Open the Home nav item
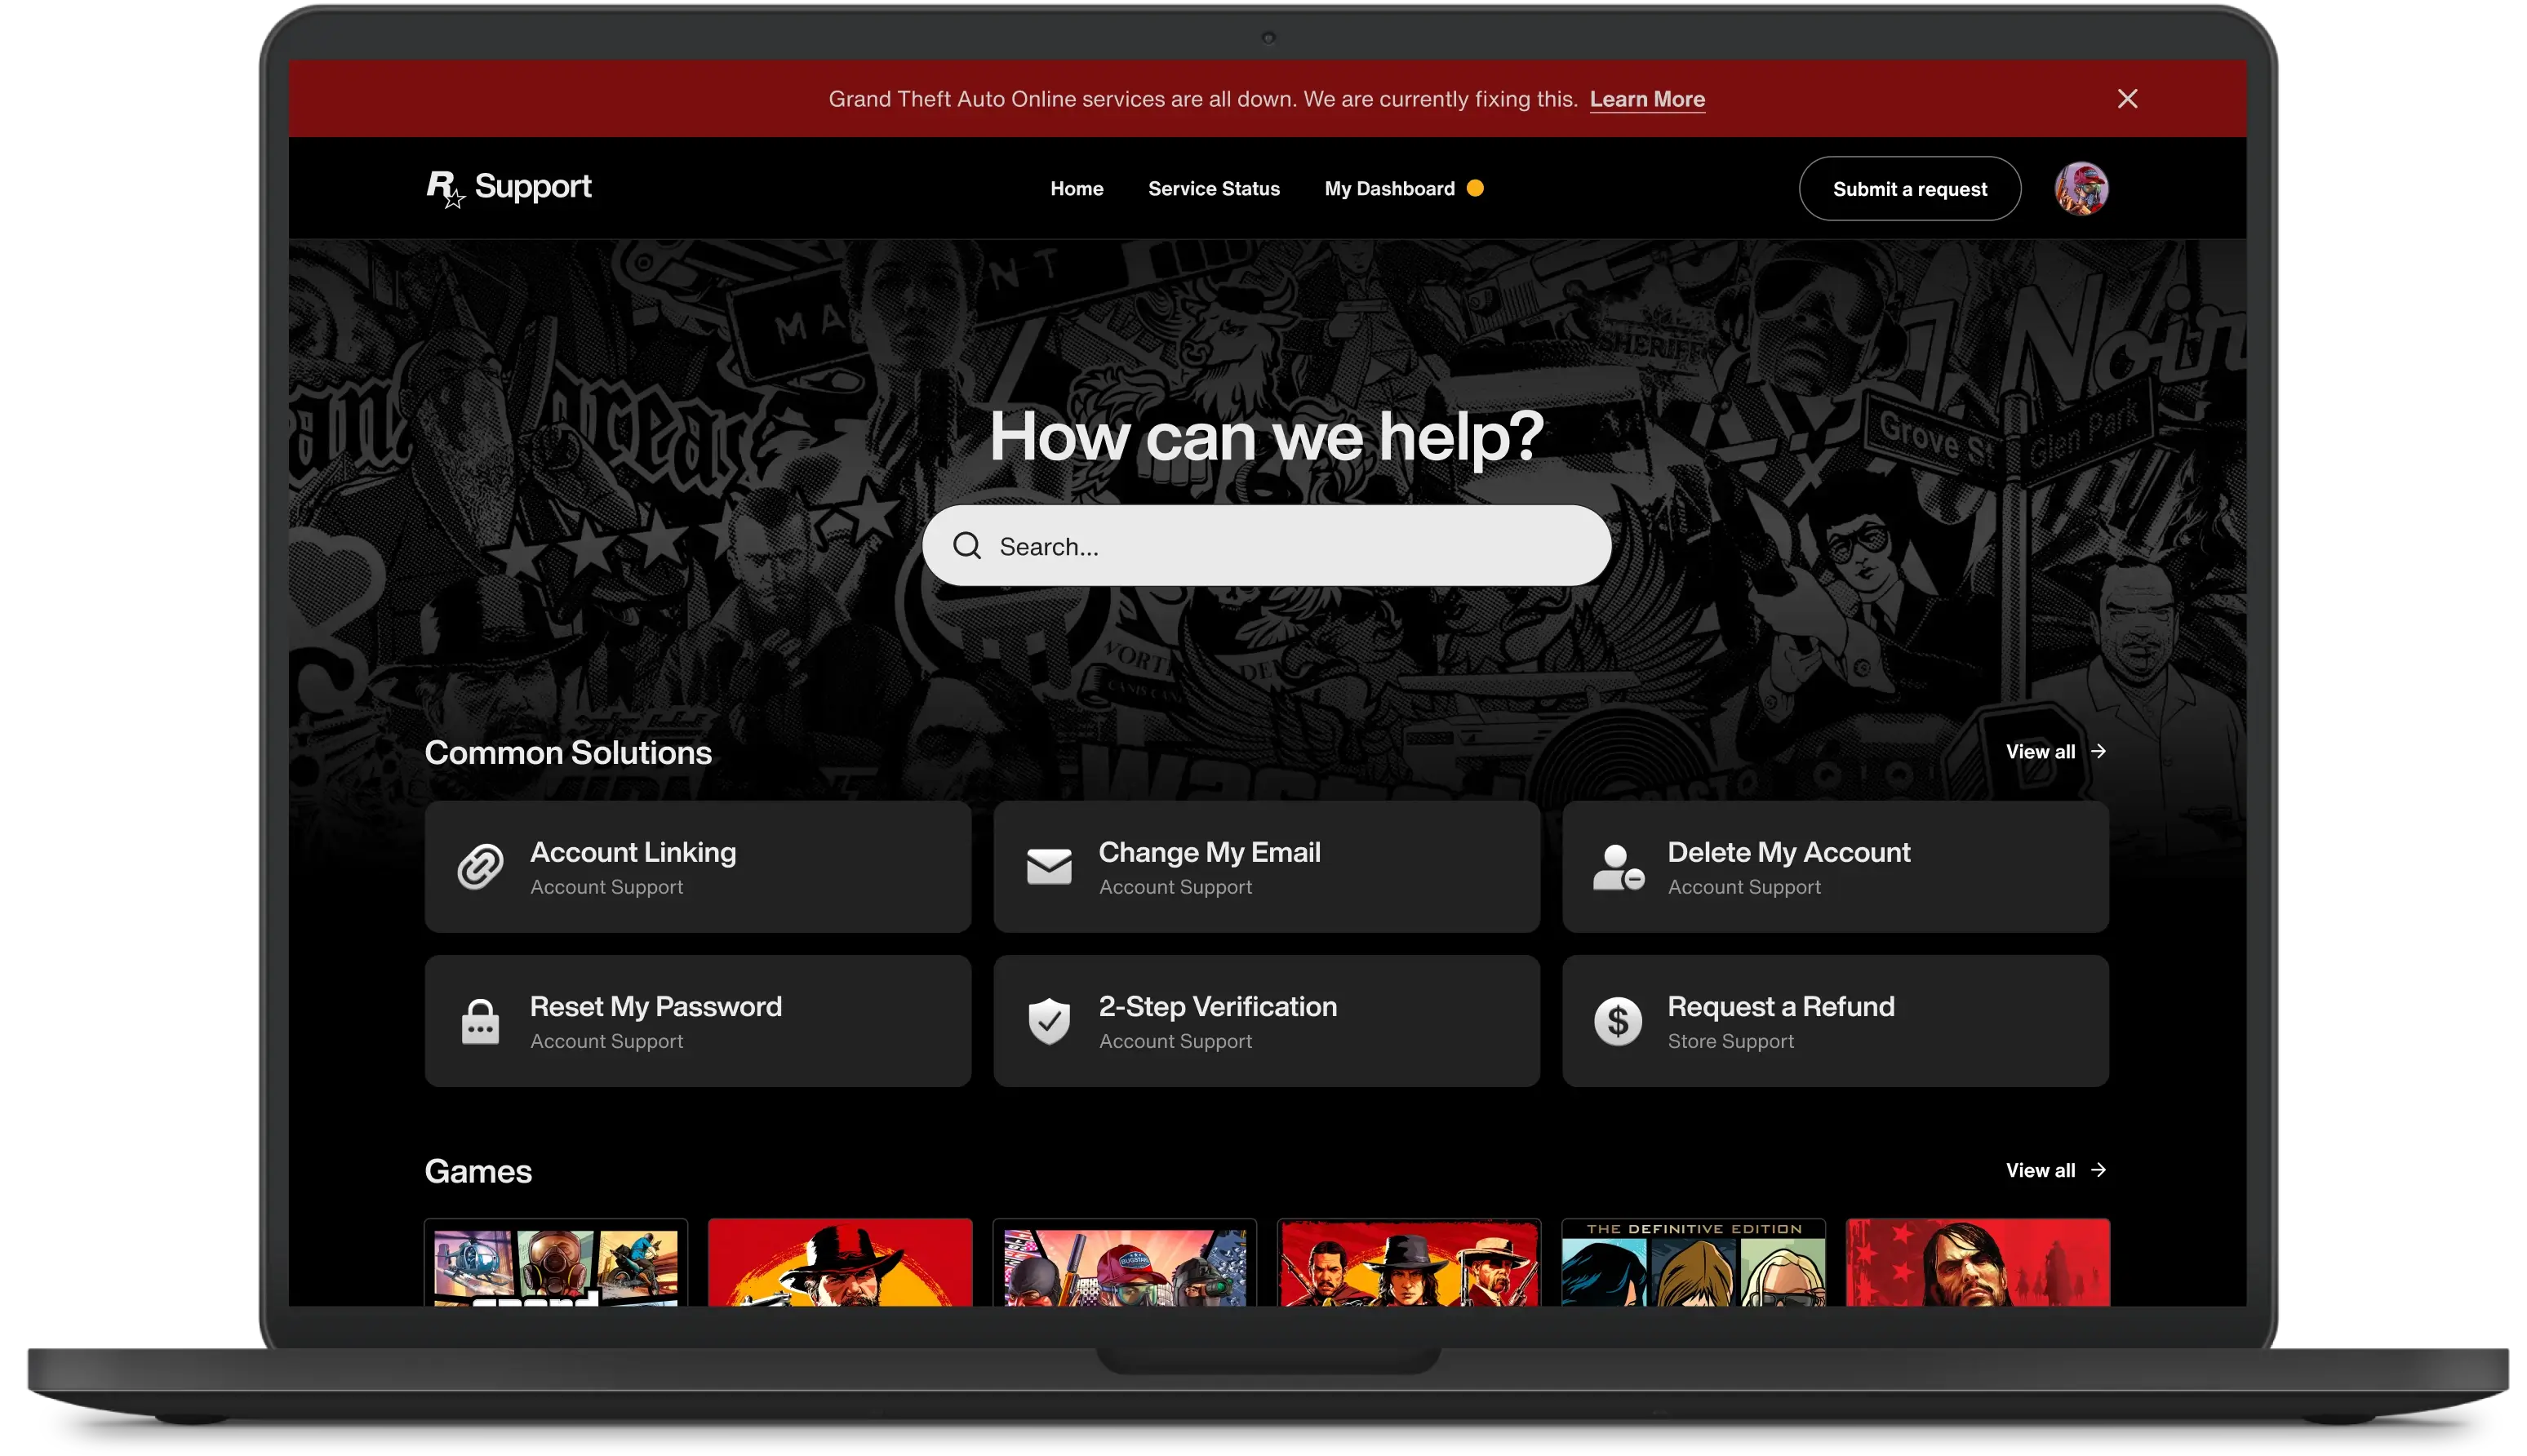The width and height of the screenshot is (2527, 1456). tap(1076, 189)
